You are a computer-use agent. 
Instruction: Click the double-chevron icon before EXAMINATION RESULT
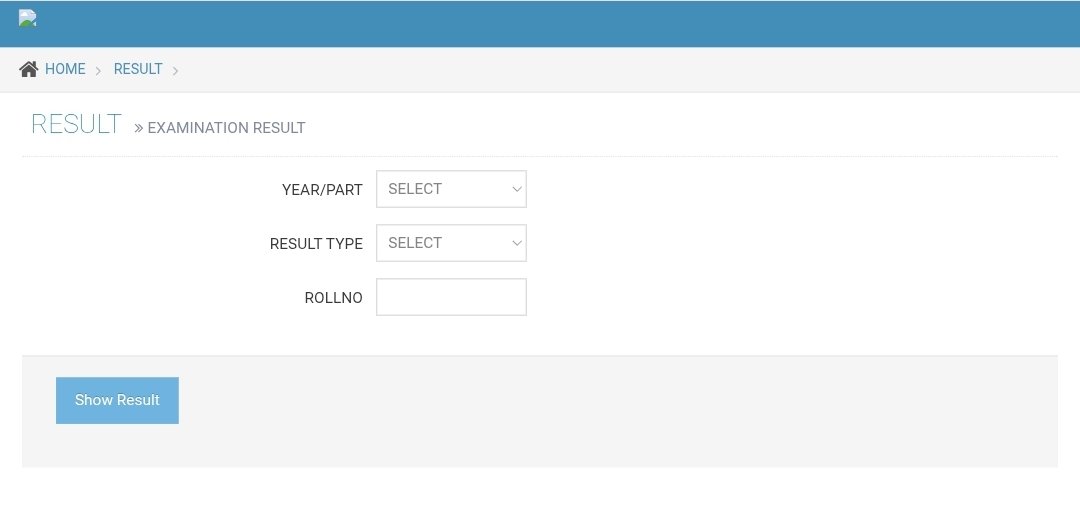(139, 128)
